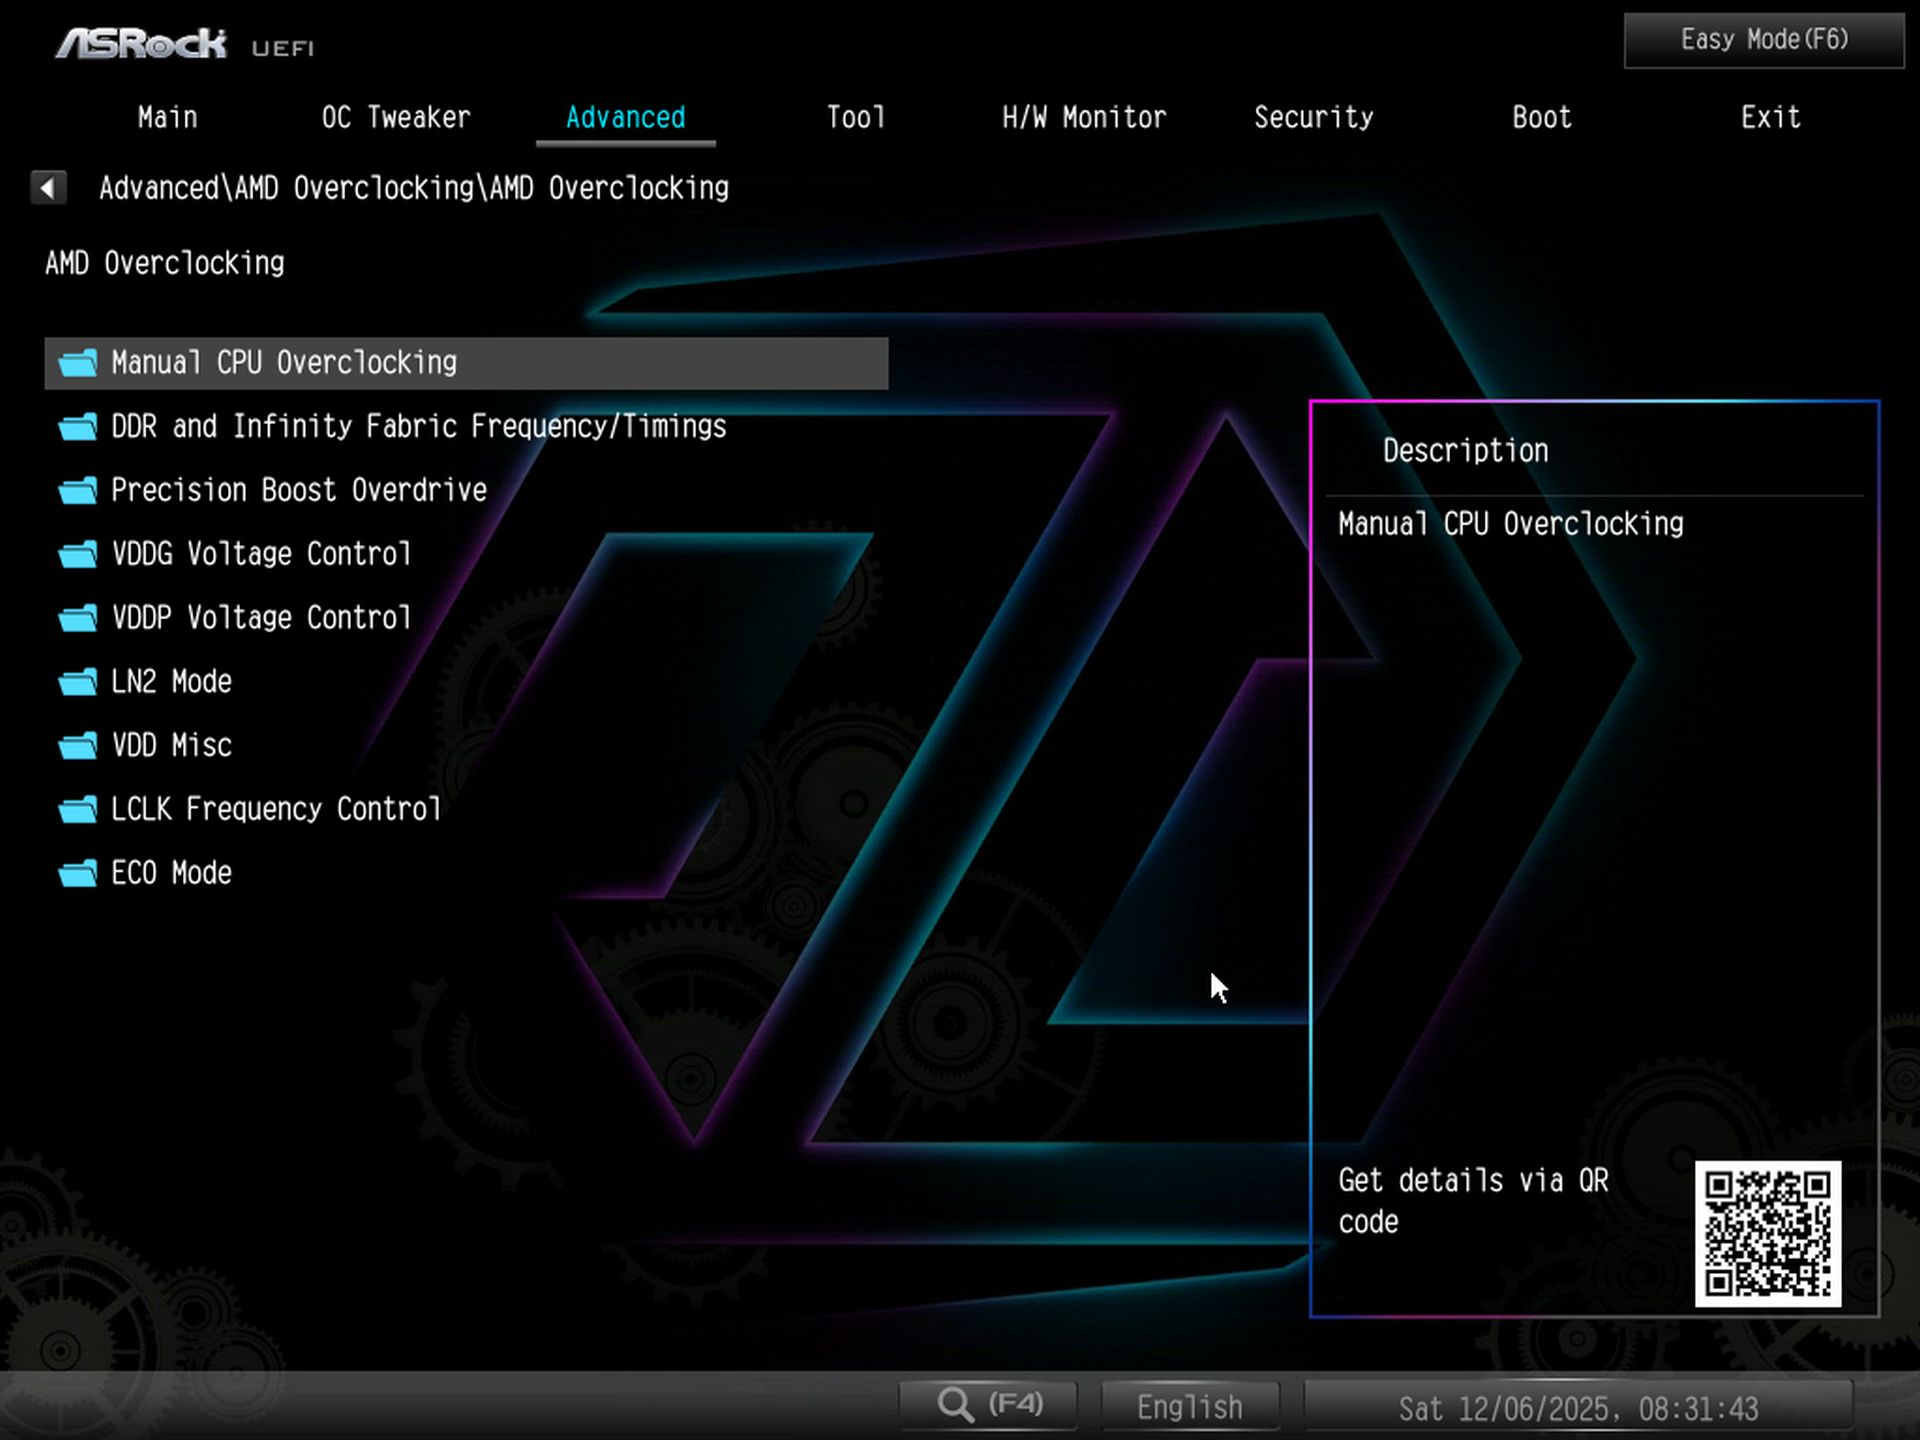This screenshot has height=1440, width=1920.
Task: Expand LCLK Frequency Control
Action: coord(276,809)
